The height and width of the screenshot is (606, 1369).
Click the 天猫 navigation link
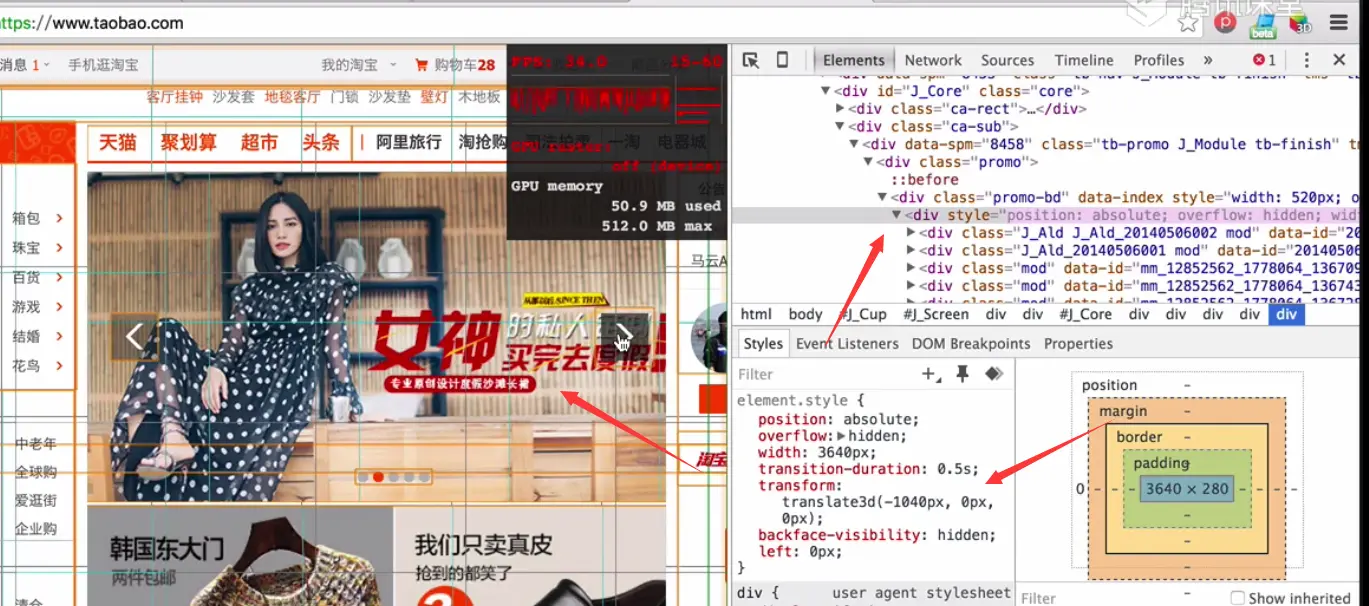pos(118,143)
